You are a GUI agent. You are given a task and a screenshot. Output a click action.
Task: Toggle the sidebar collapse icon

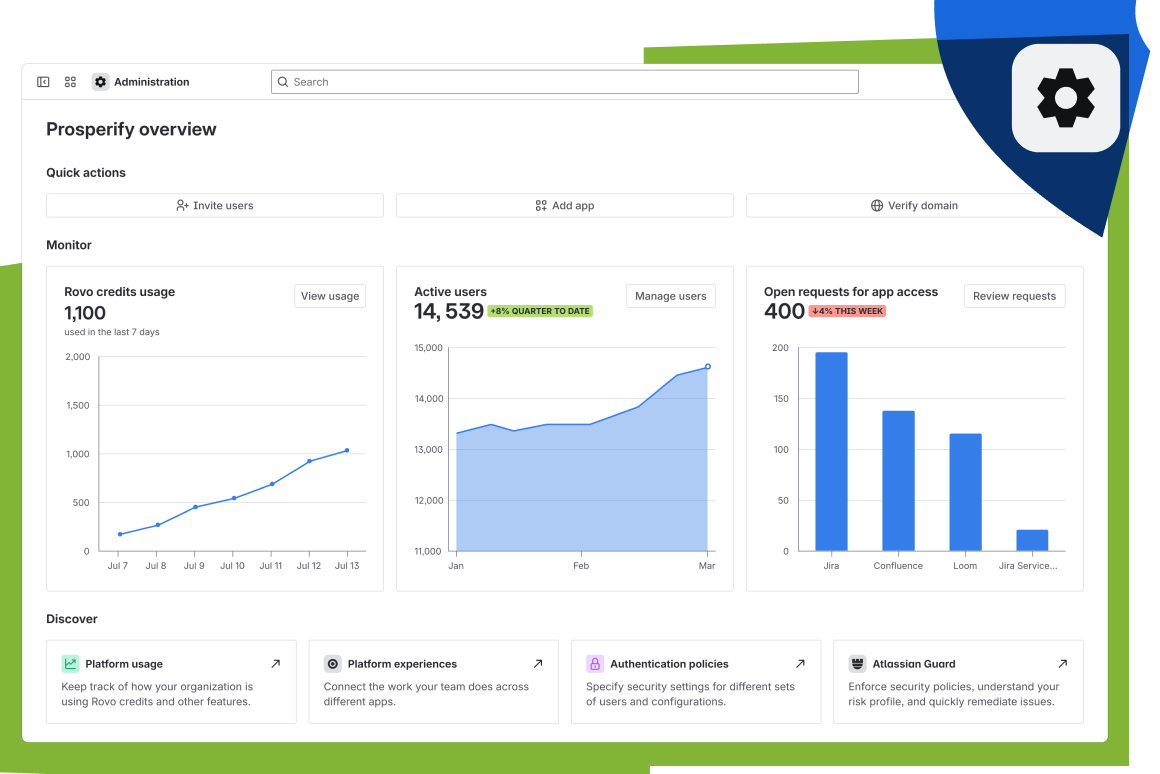click(43, 82)
